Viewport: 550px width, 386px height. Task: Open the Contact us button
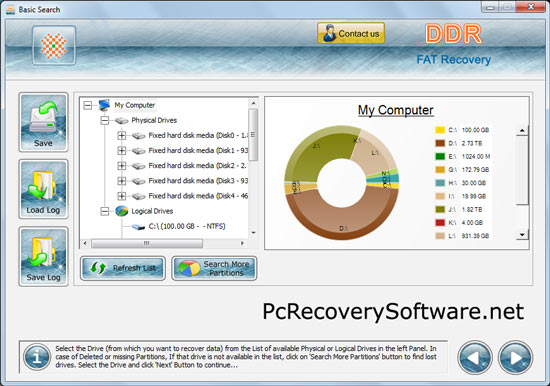coord(351,33)
